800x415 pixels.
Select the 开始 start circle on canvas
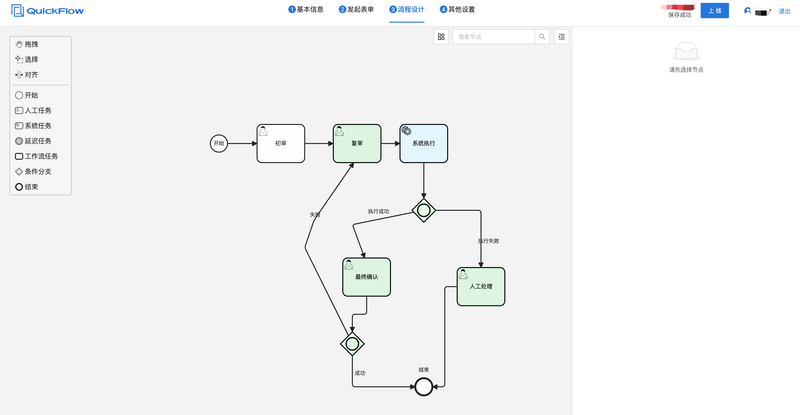pyautogui.click(x=219, y=143)
